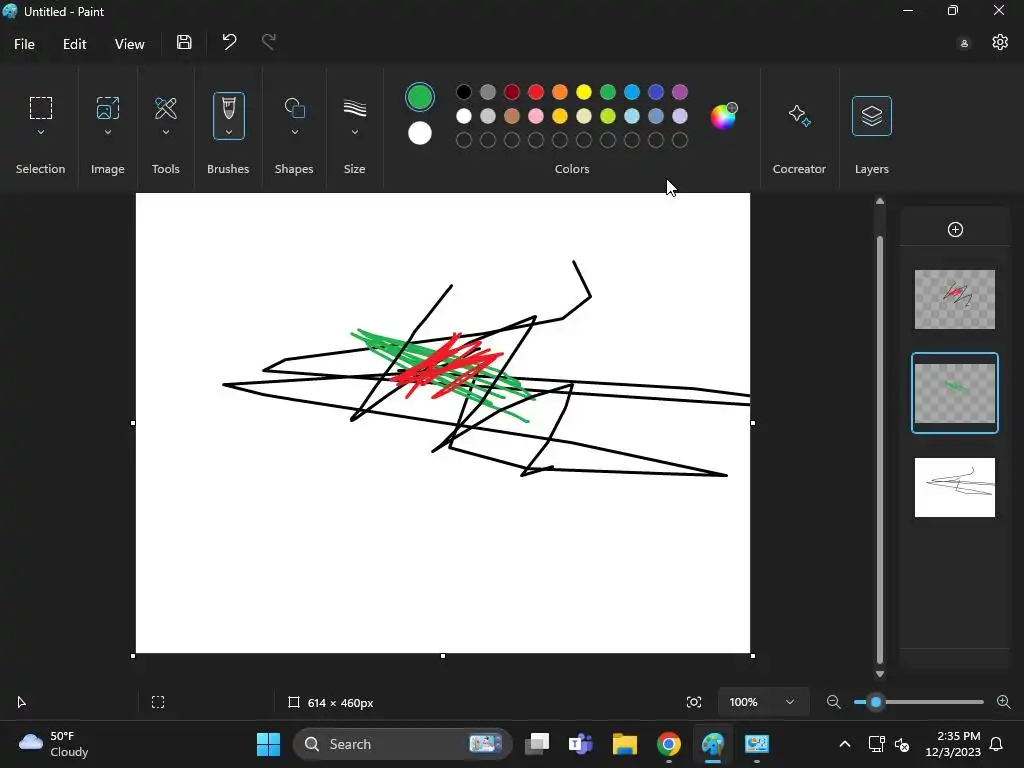Show hidden system tray icons
Image resolution: width=1024 pixels, height=768 pixels.
tap(844, 744)
